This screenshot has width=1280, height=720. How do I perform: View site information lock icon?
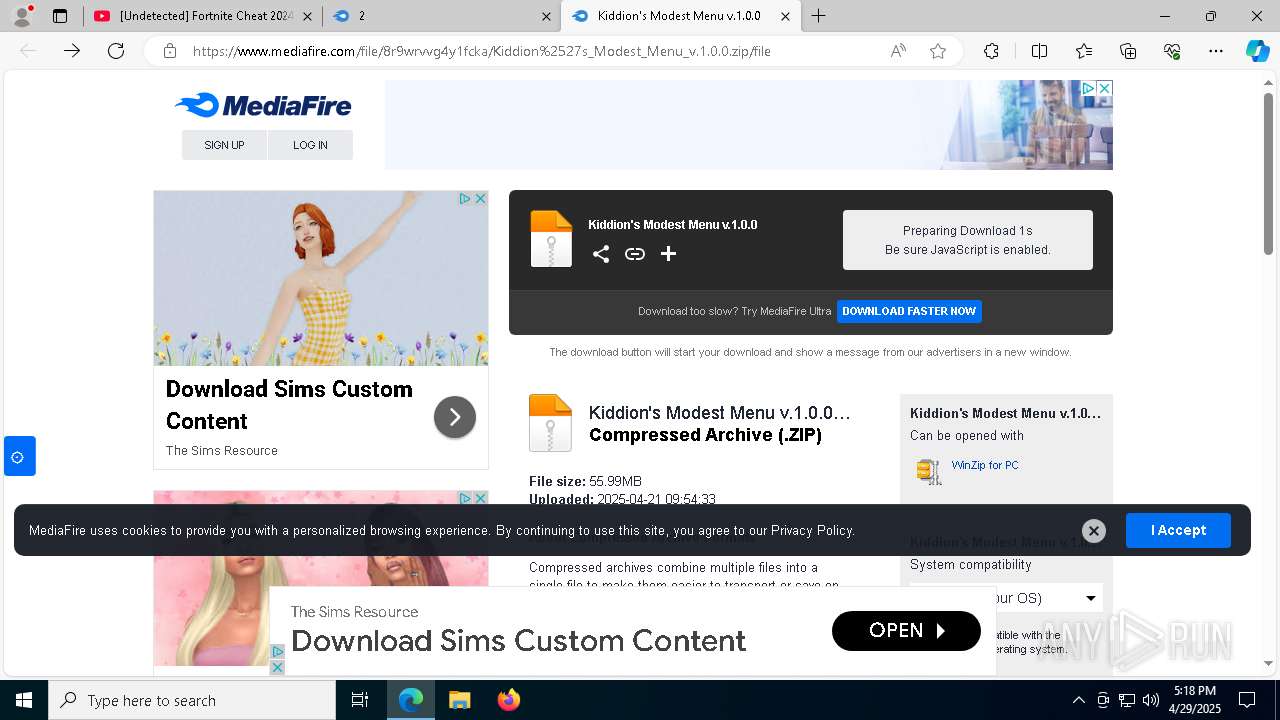[x=170, y=51]
